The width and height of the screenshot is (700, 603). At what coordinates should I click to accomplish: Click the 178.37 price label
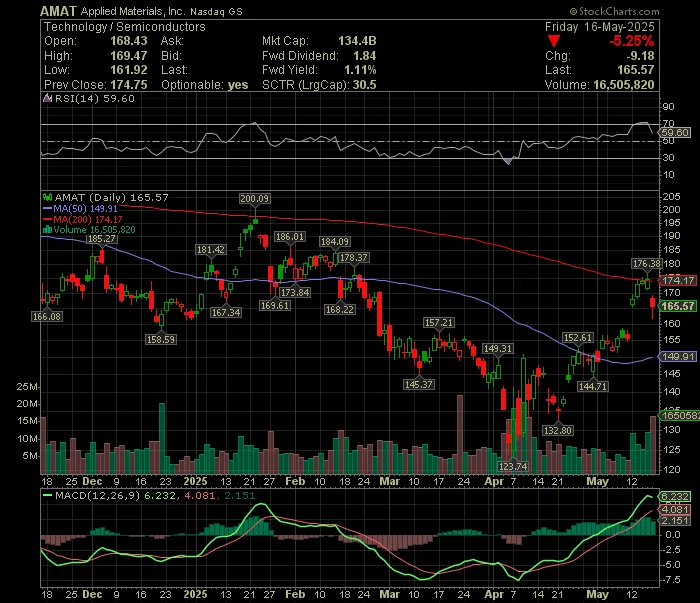tap(354, 258)
